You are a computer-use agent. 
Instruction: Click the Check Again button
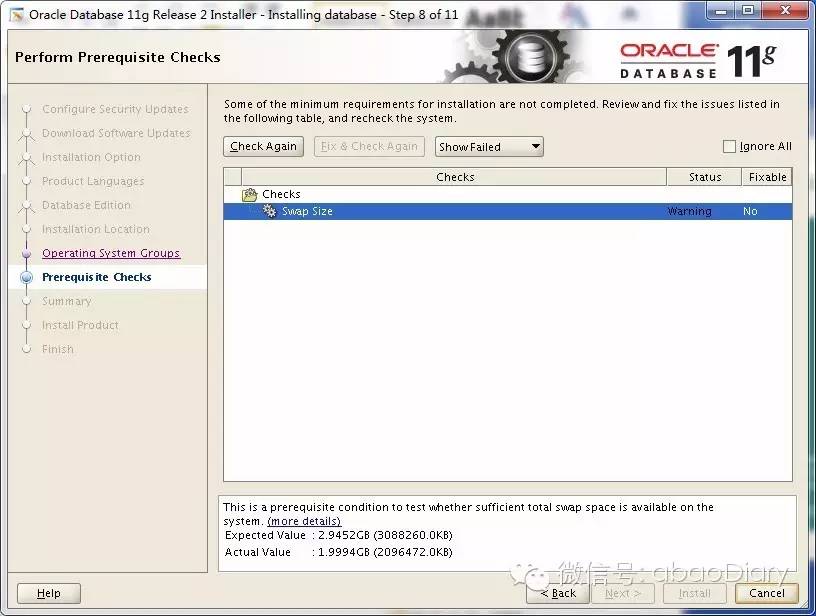pos(263,146)
